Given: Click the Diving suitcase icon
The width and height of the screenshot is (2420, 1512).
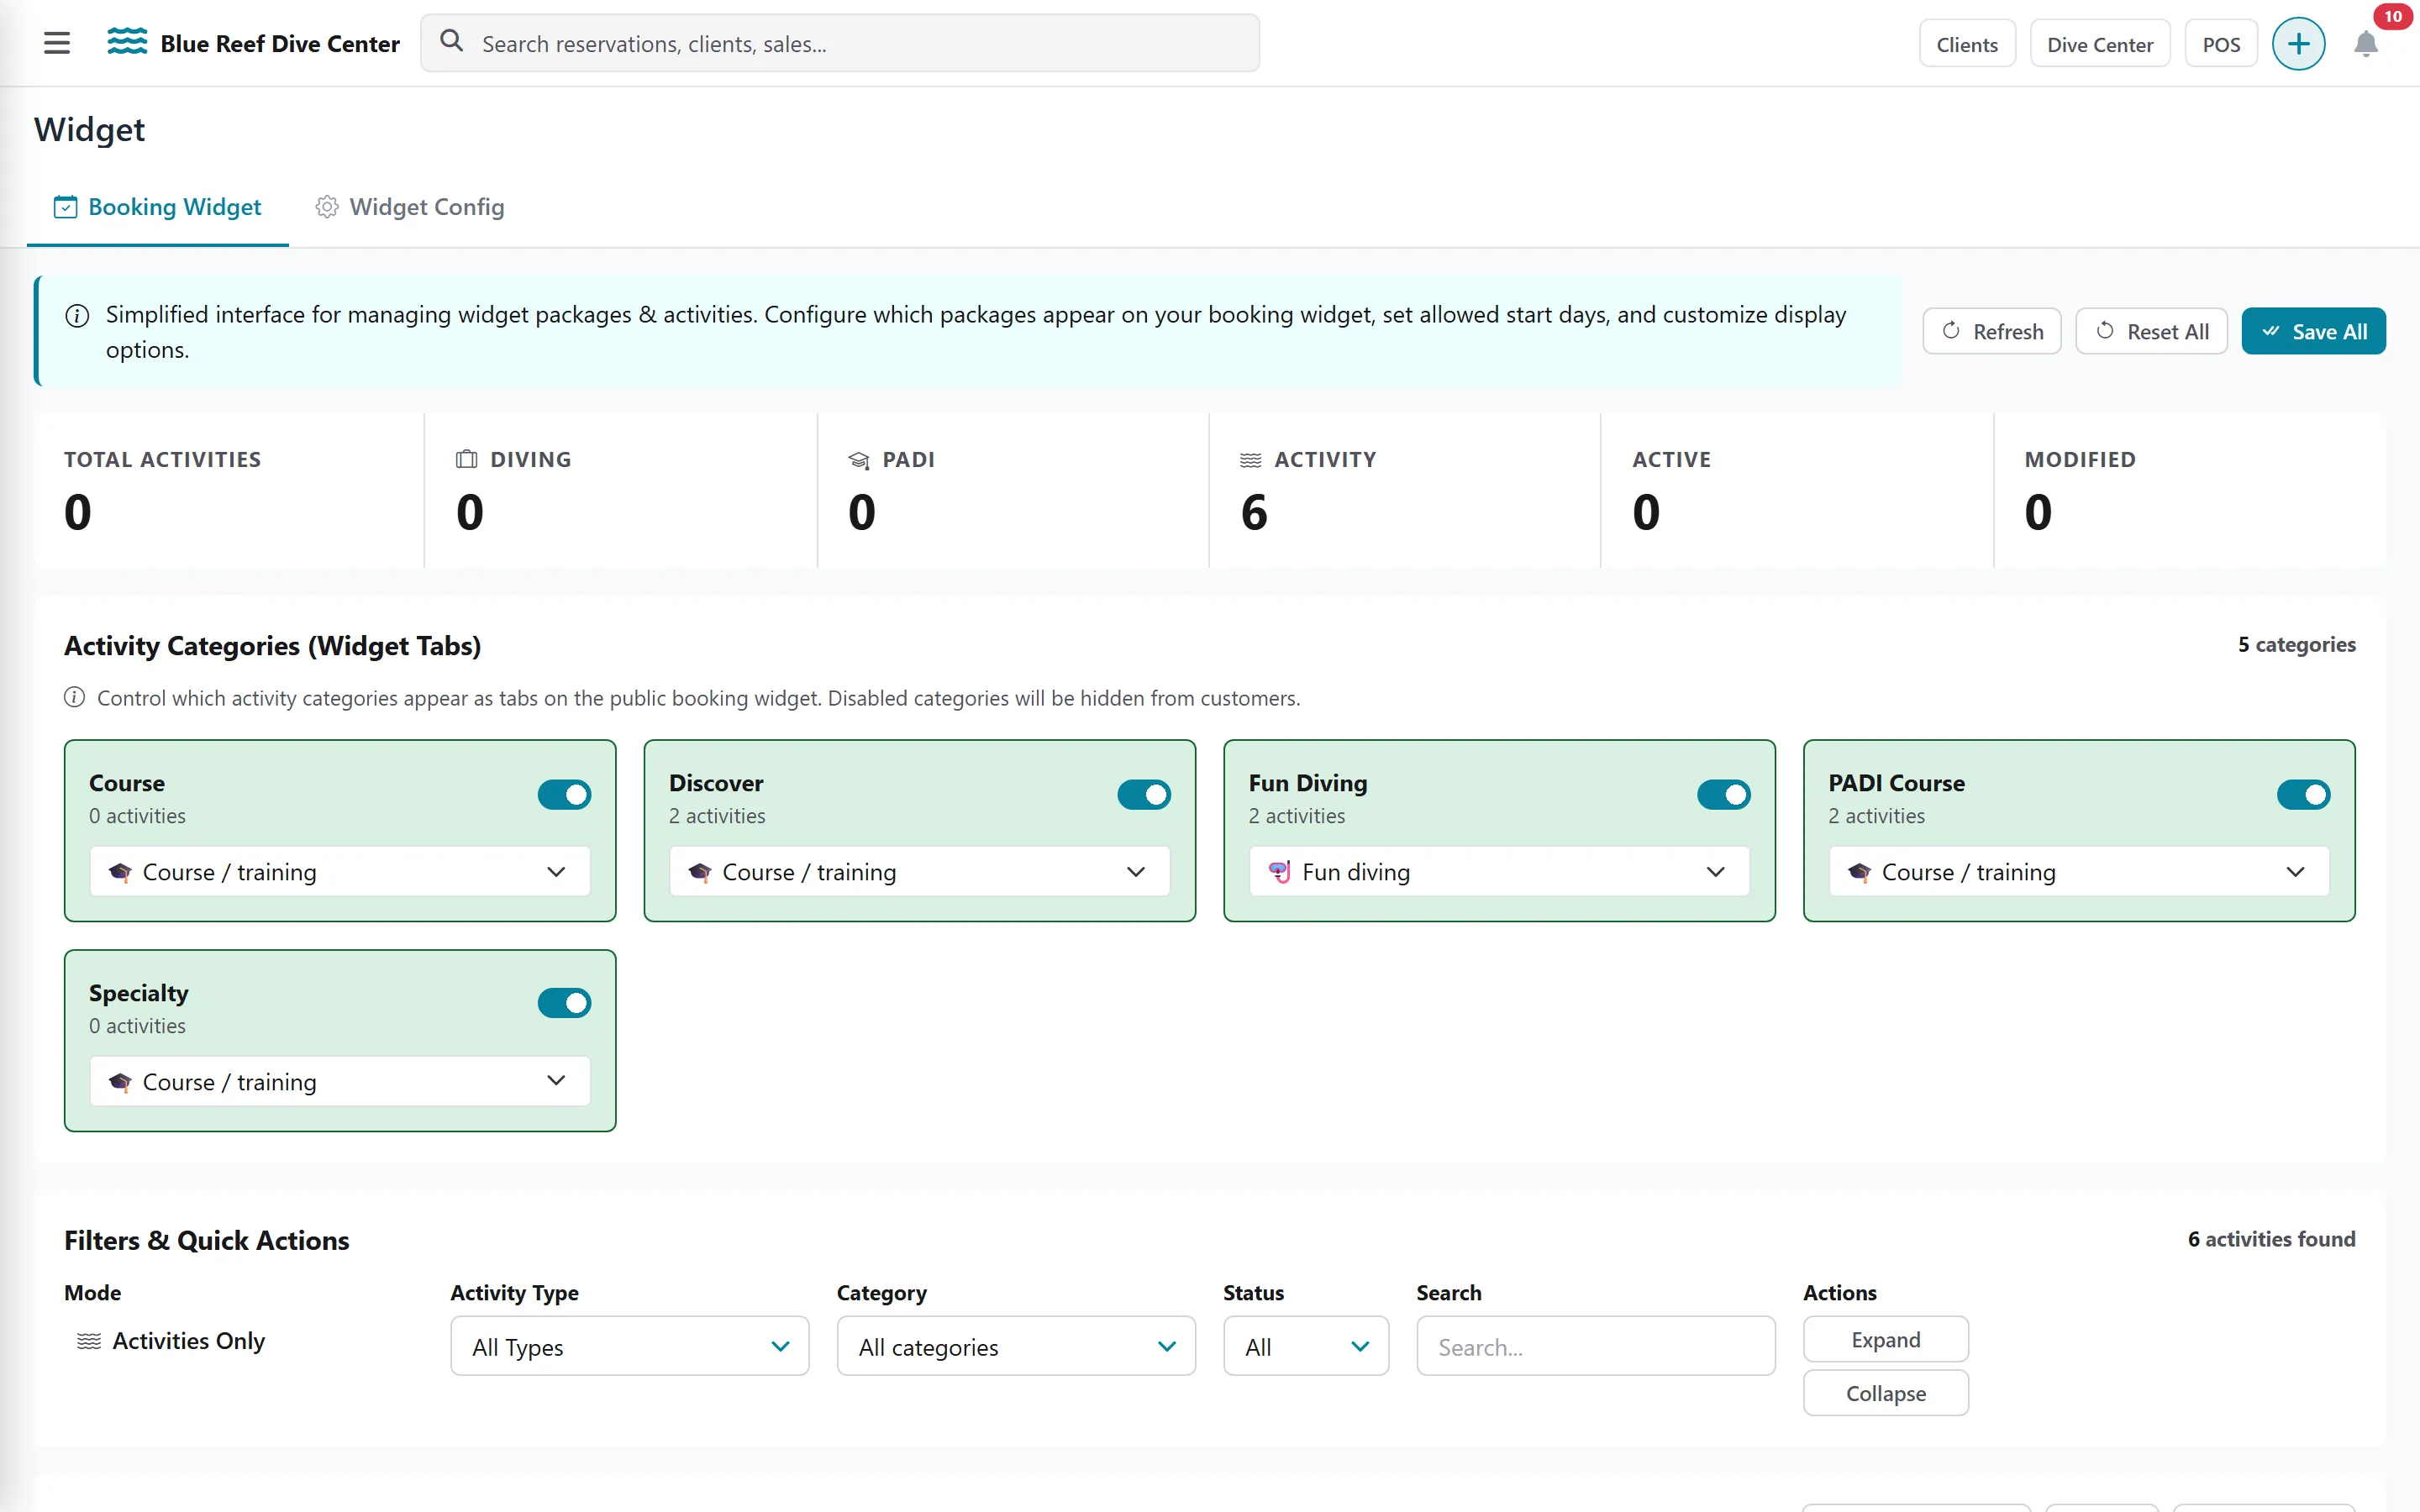Looking at the screenshot, I should [467, 459].
